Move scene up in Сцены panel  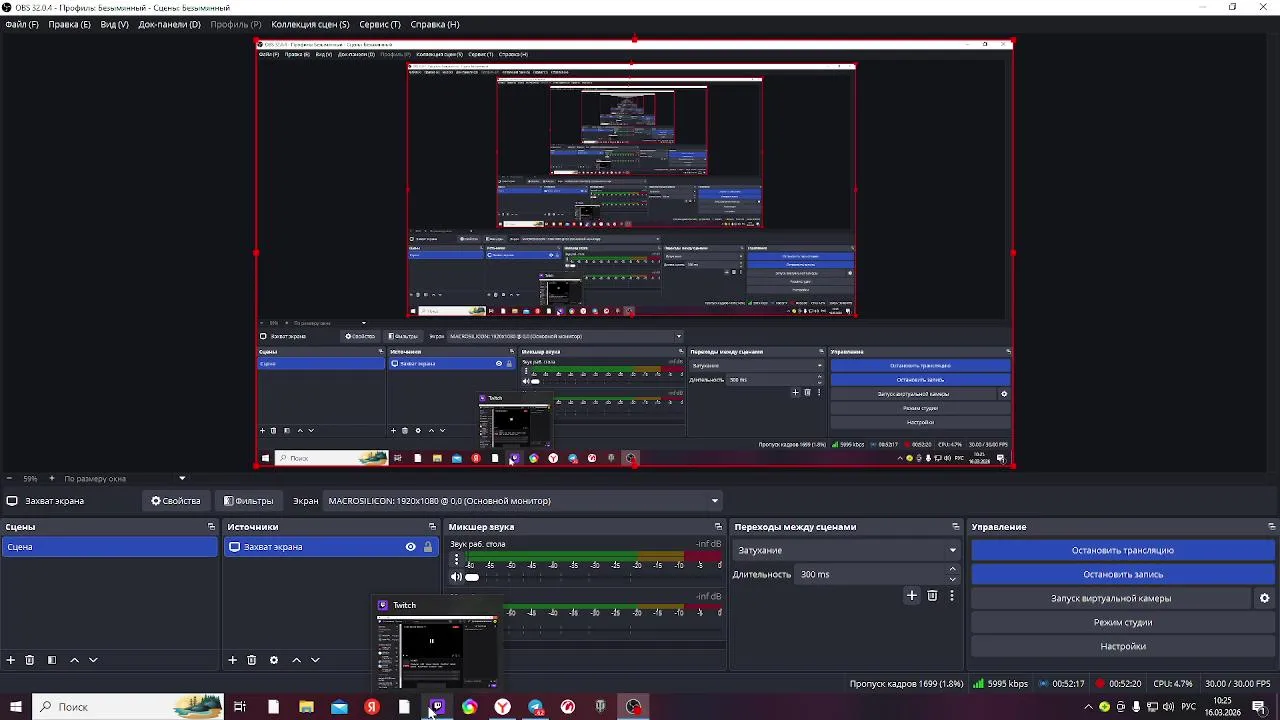74,660
